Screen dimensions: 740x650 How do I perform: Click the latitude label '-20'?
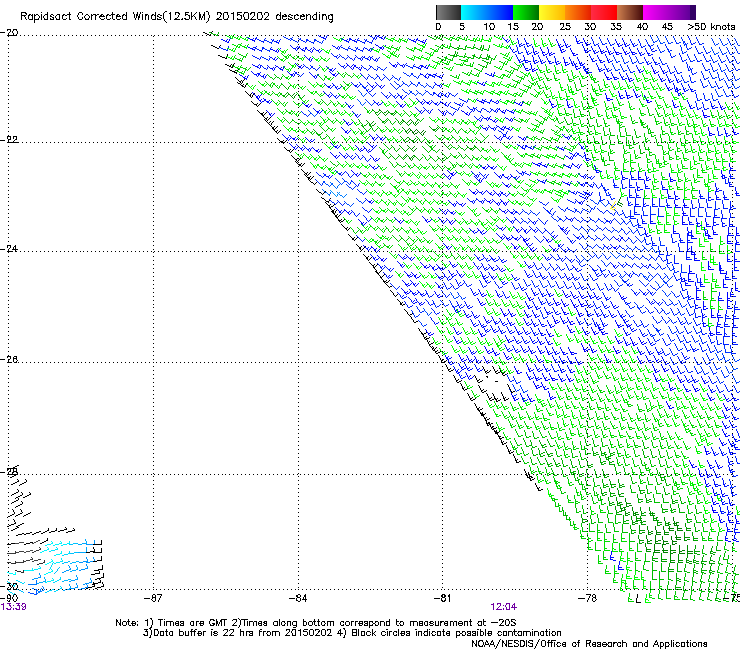coord(9,33)
